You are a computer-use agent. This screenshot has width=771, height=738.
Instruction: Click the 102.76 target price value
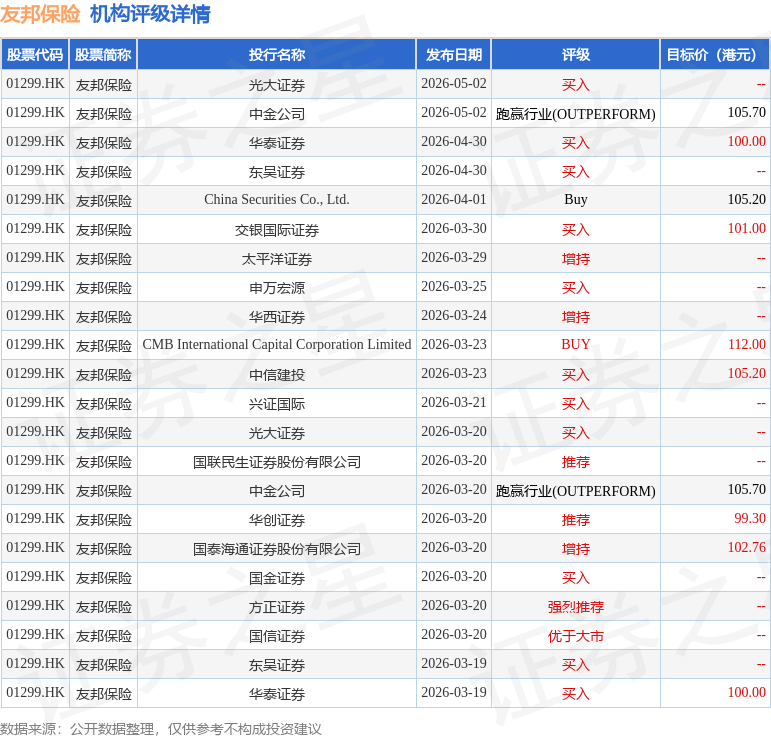click(746, 547)
